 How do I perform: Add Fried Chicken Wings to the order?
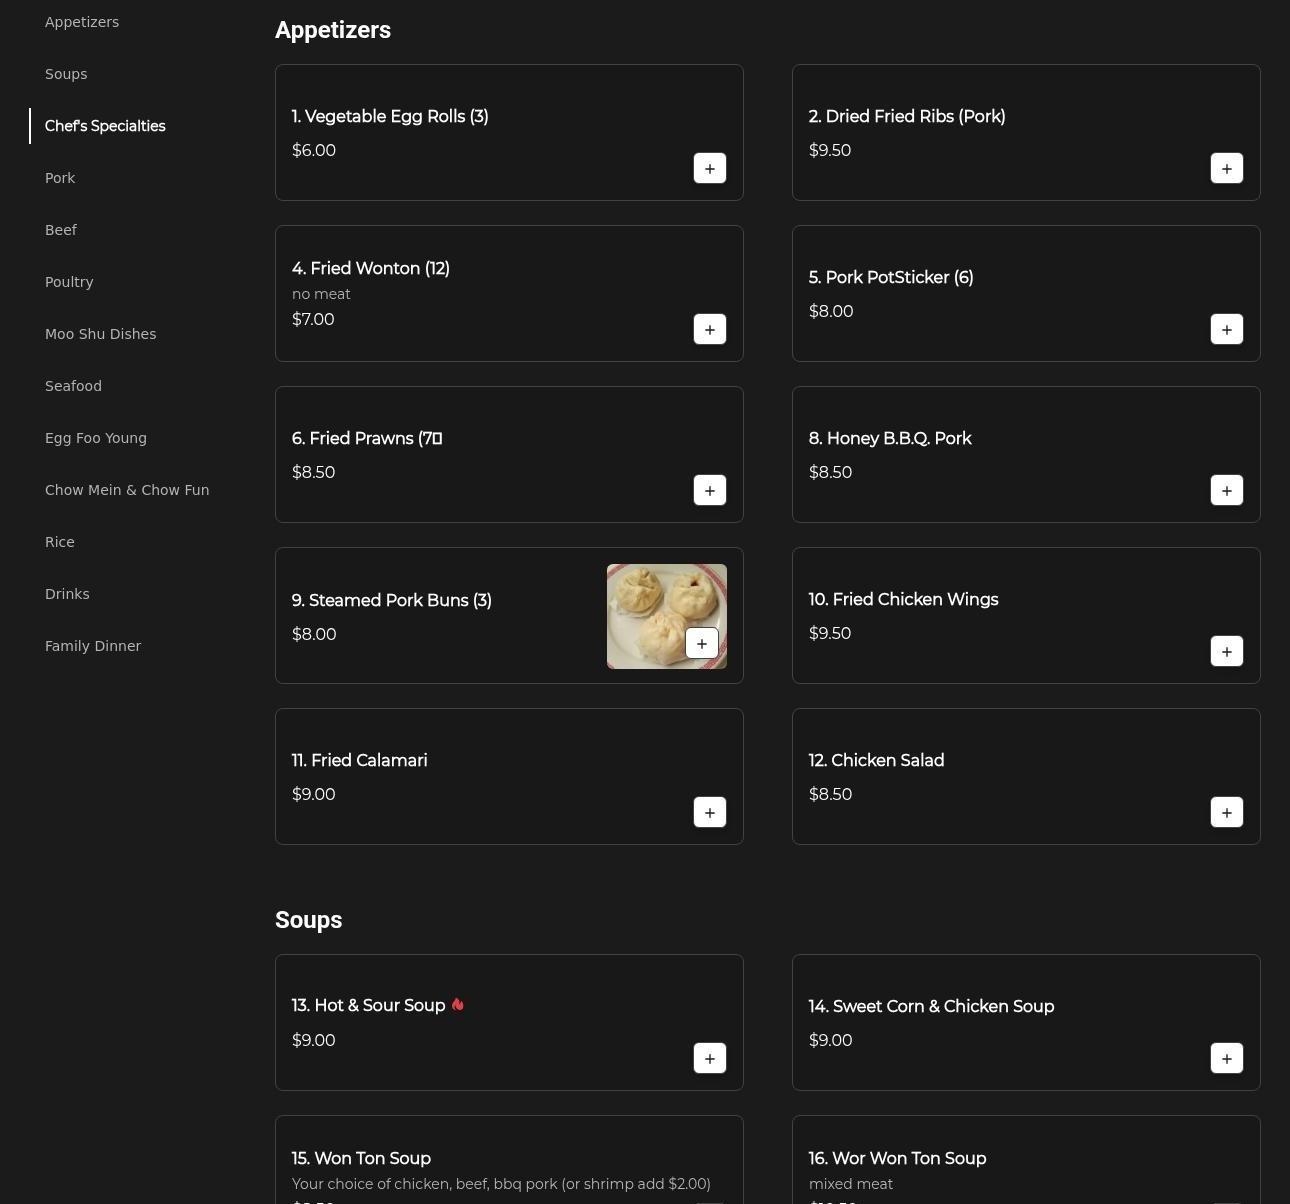coord(1227,651)
